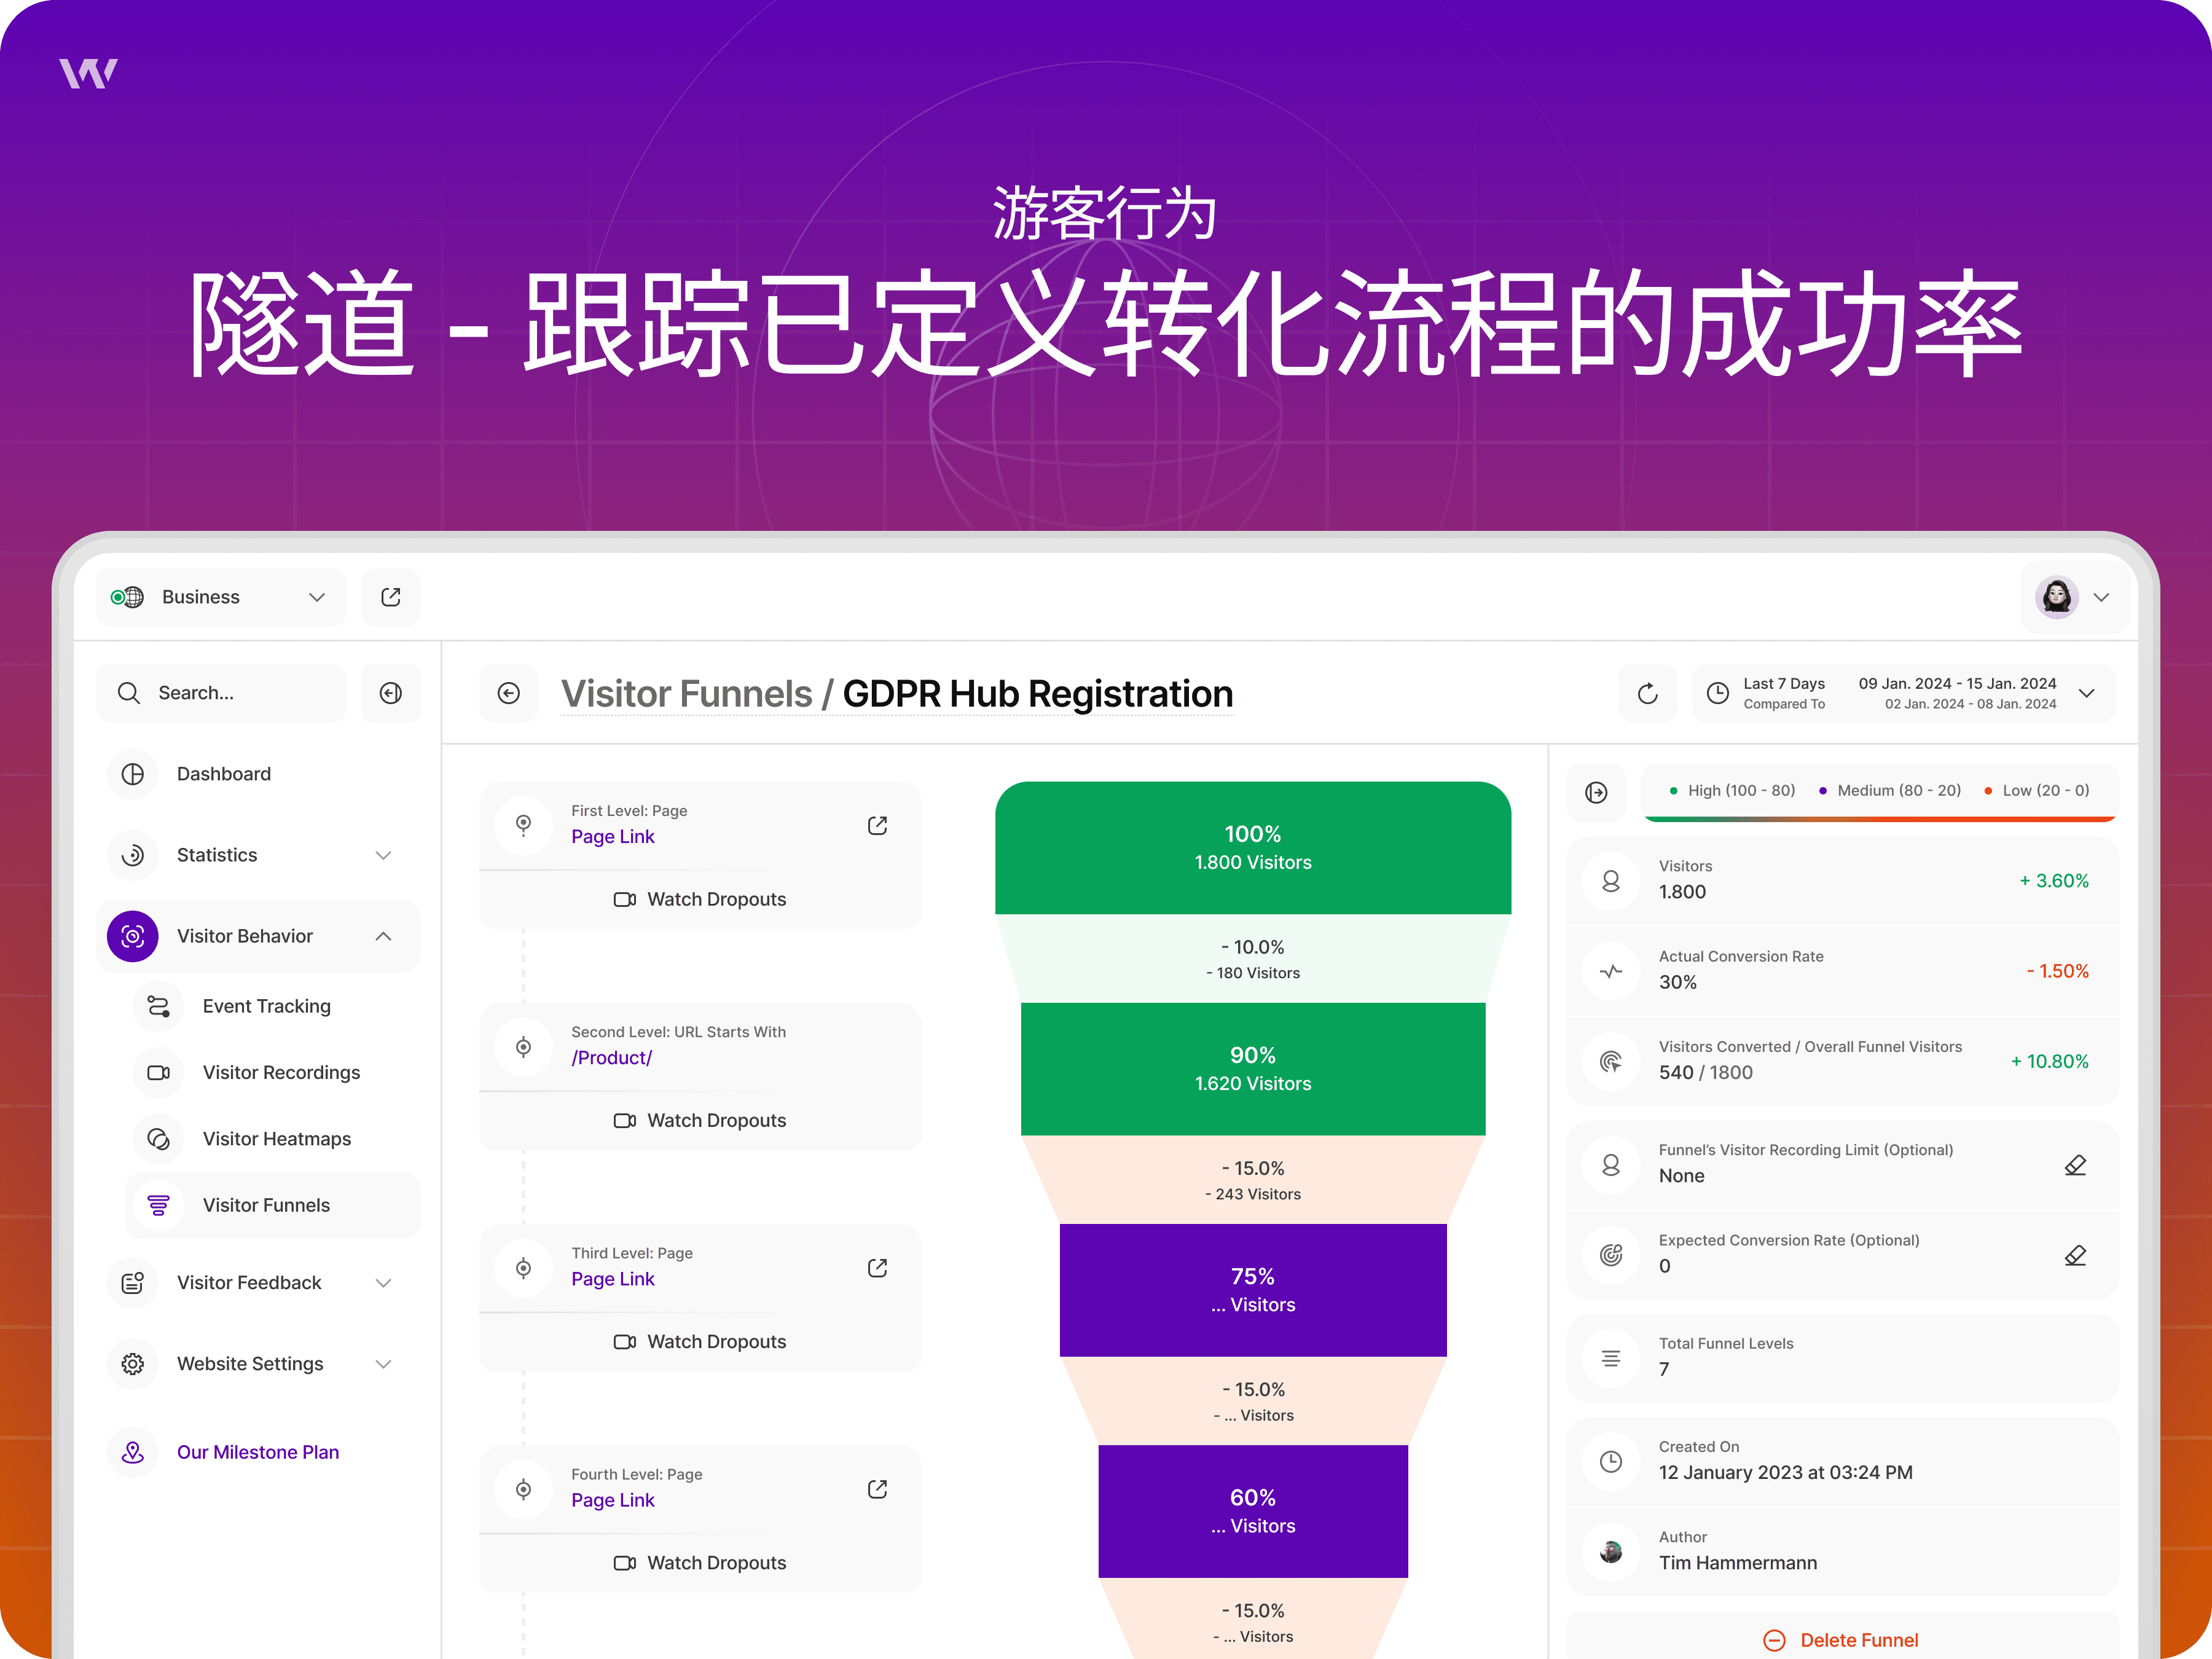Expand the Visitor Feedback section chevron
This screenshot has width=2212, height=1659.
pos(383,1283)
